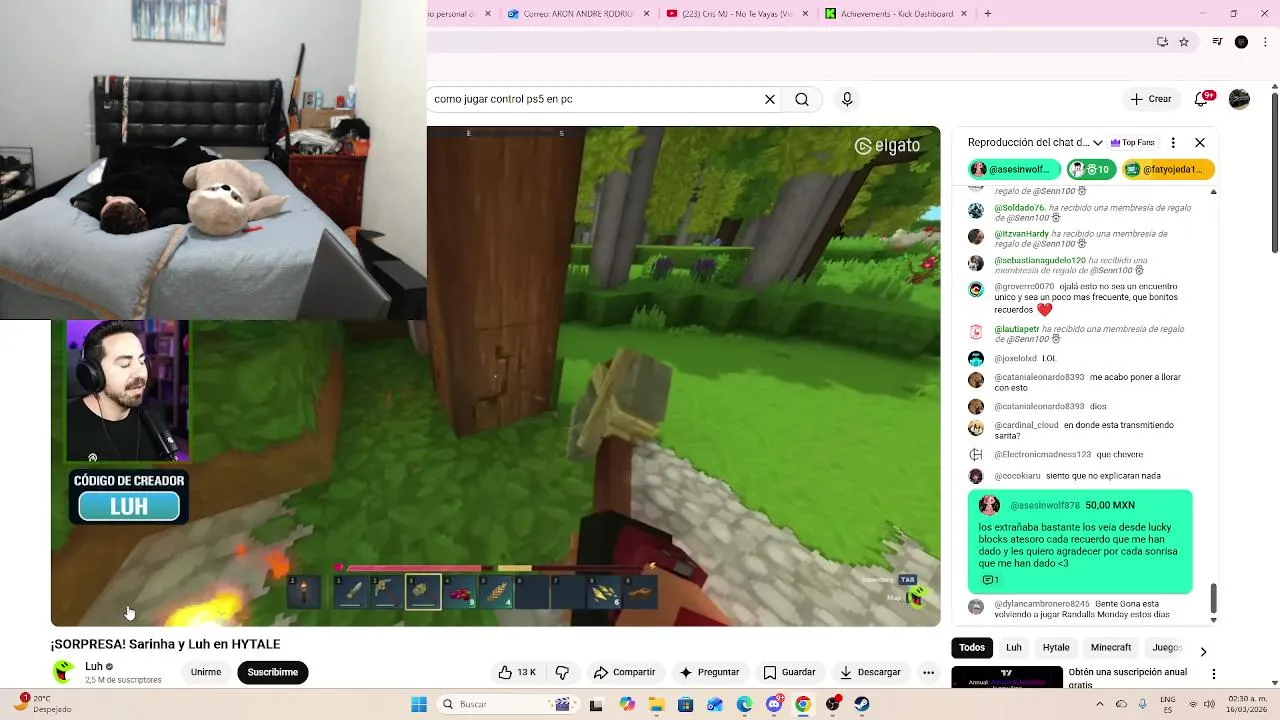Open the Chrome three-dot menu
This screenshot has height=720, width=1280.
1266,42
